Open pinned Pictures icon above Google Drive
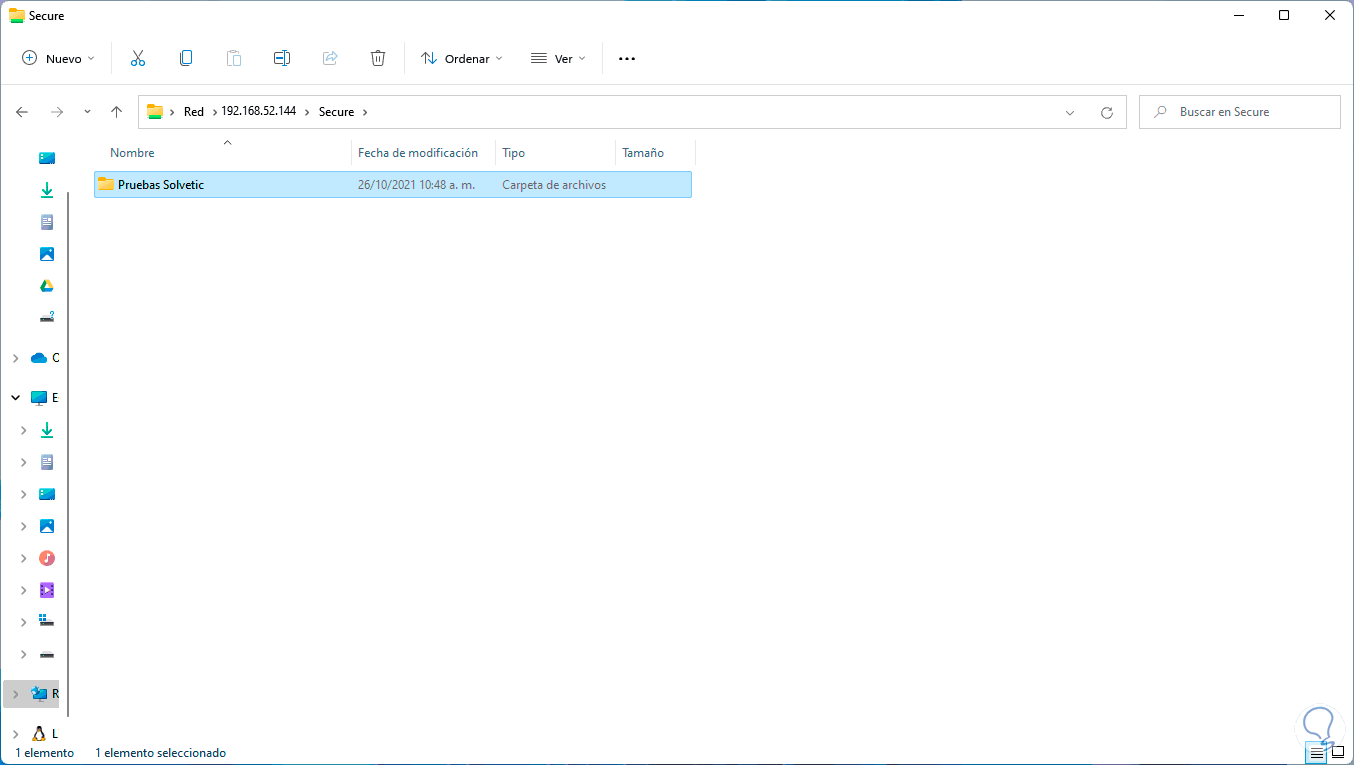Screen dimensions: 1354x765 (x=46, y=254)
